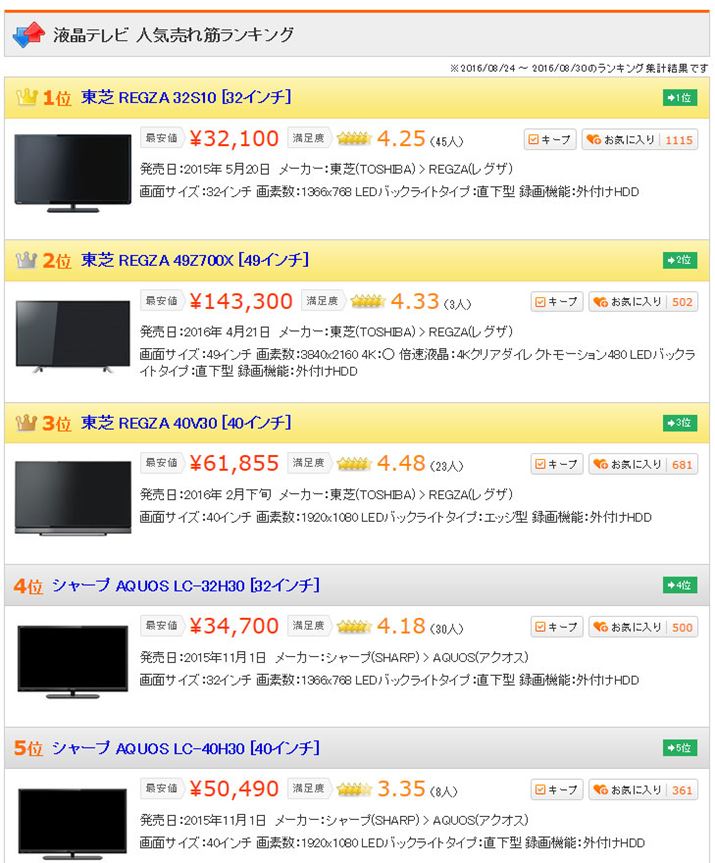Open the REGZA 32S10 TV thumbnail image
715x863 pixels.
pos(73,173)
